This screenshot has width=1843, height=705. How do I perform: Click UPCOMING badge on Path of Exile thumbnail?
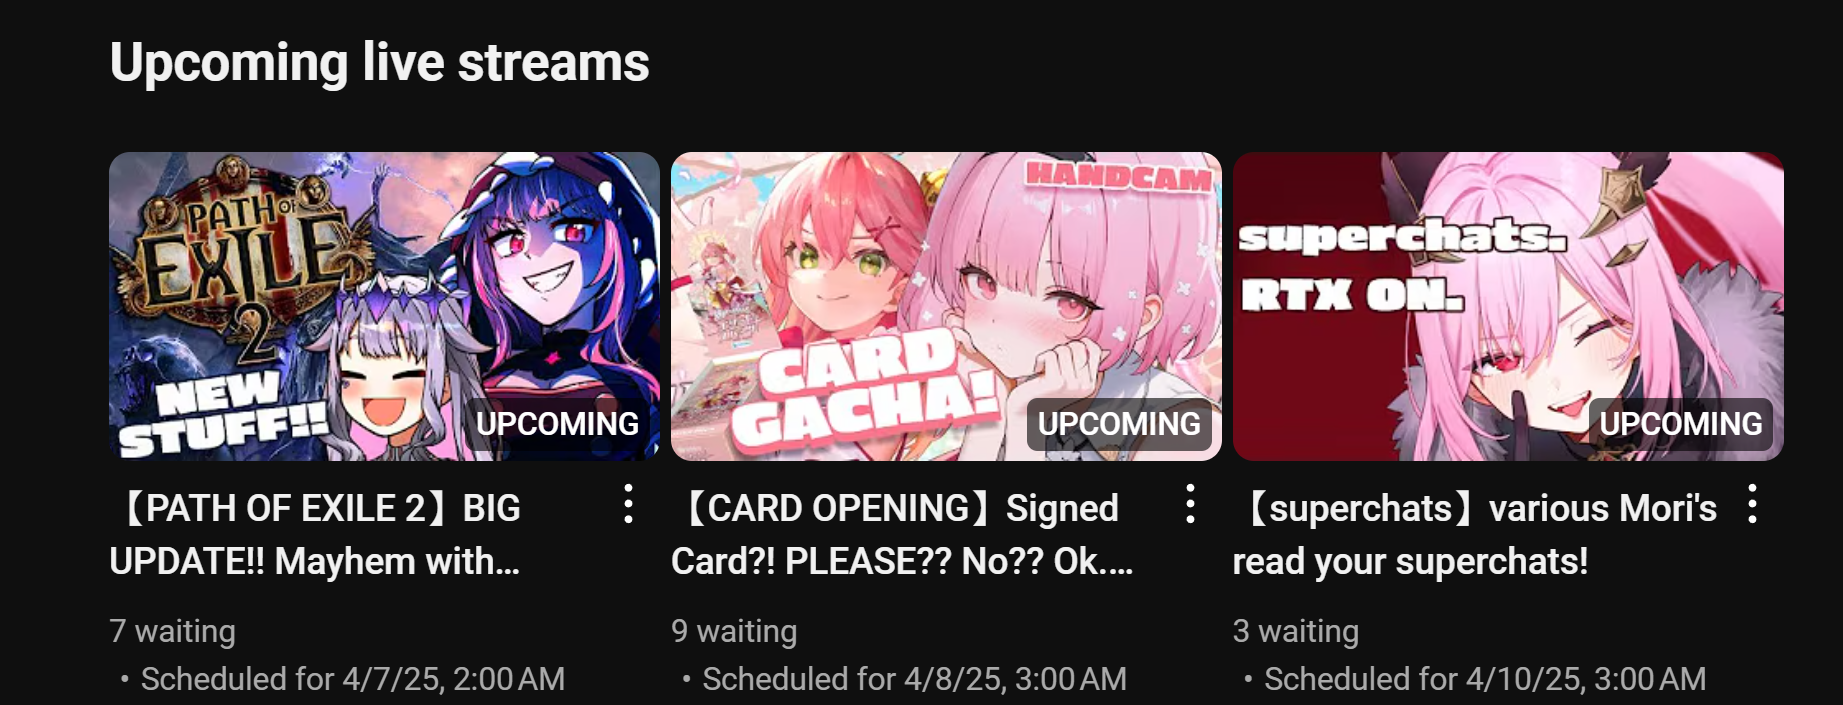point(557,424)
